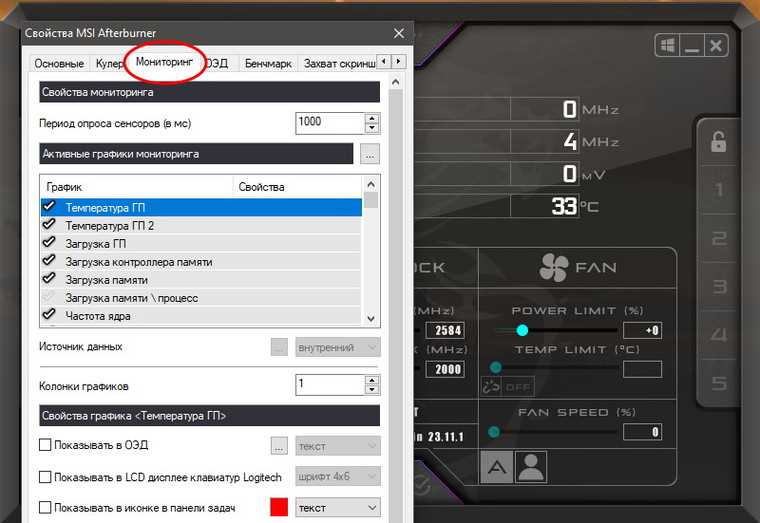Toggle the fan auto mode 'A' button

497,466
